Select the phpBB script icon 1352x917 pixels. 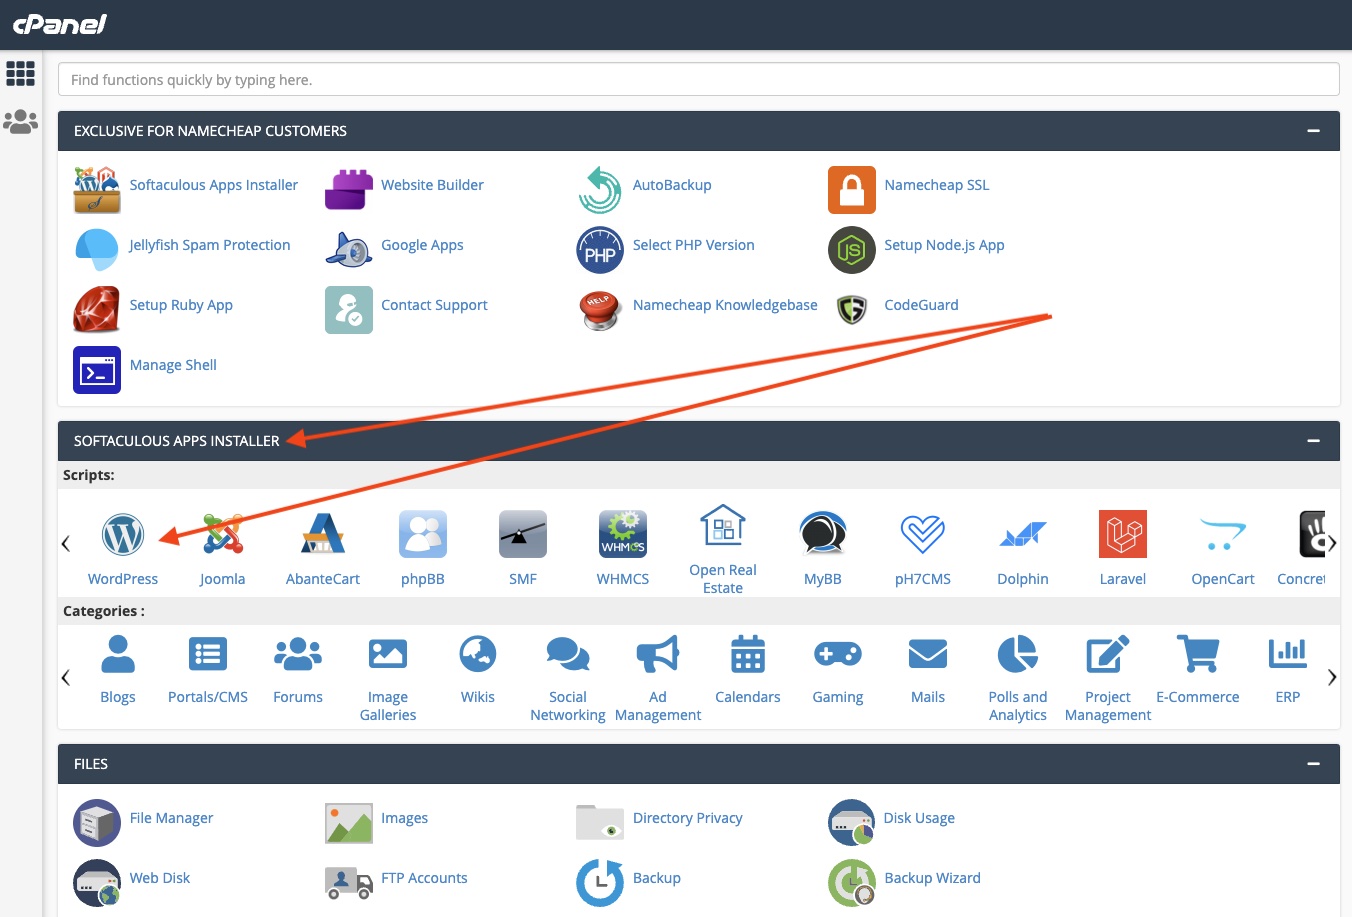click(x=423, y=534)
